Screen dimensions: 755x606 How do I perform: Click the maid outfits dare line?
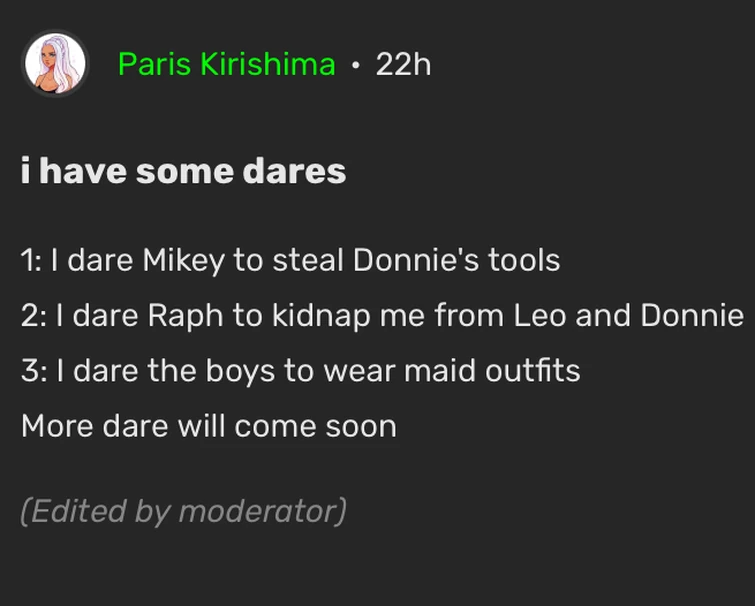point(300,371)
